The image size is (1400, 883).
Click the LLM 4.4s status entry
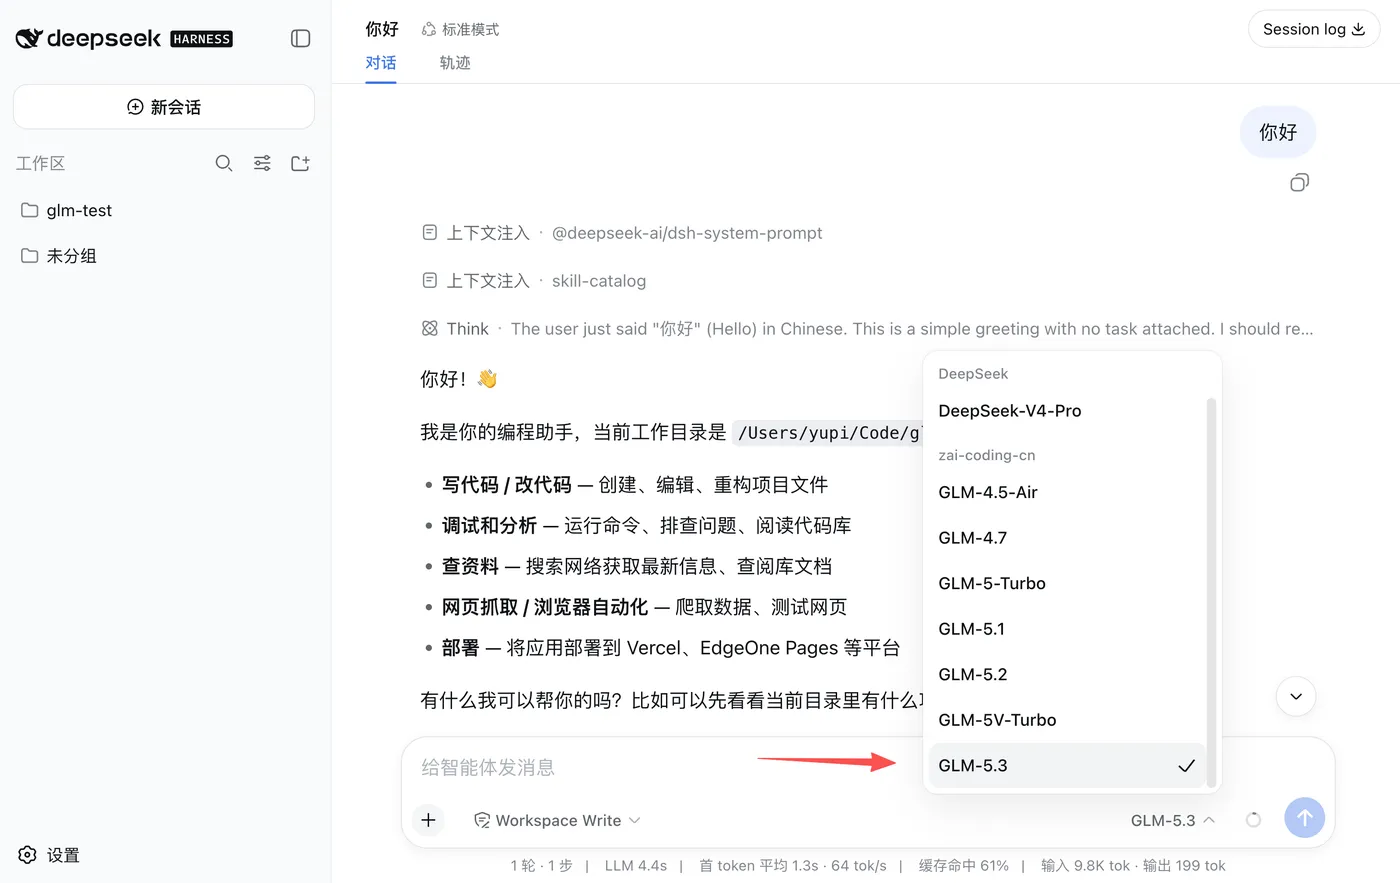[x=636, y=866]
